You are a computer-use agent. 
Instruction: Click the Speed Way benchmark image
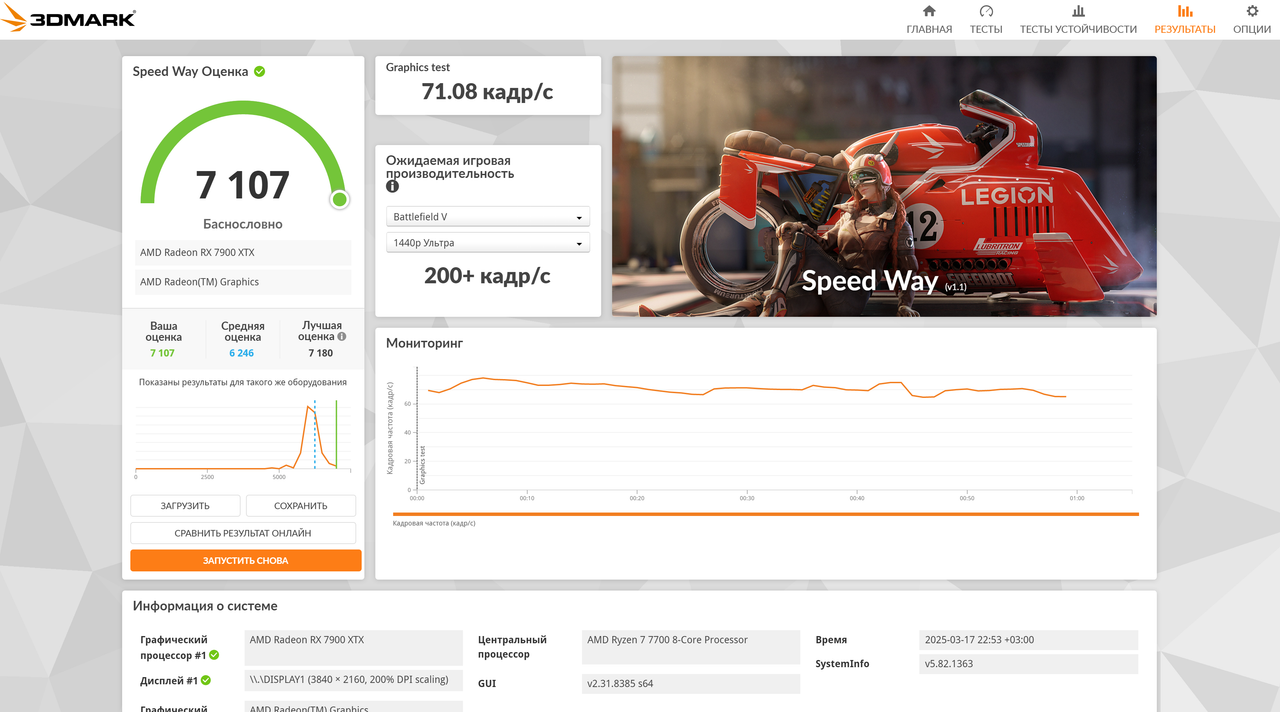point(884,186)
